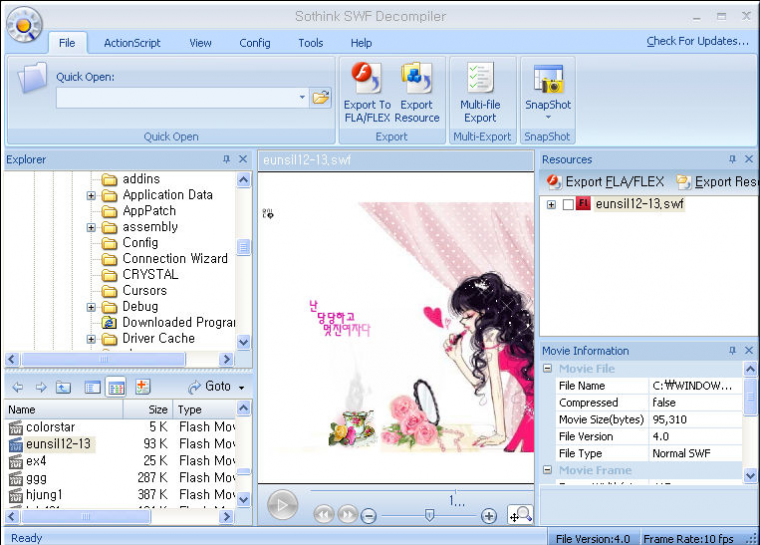Click the Sothink application orb button
The height and width of the screenshot is (545, 760).
coord(24,25)
